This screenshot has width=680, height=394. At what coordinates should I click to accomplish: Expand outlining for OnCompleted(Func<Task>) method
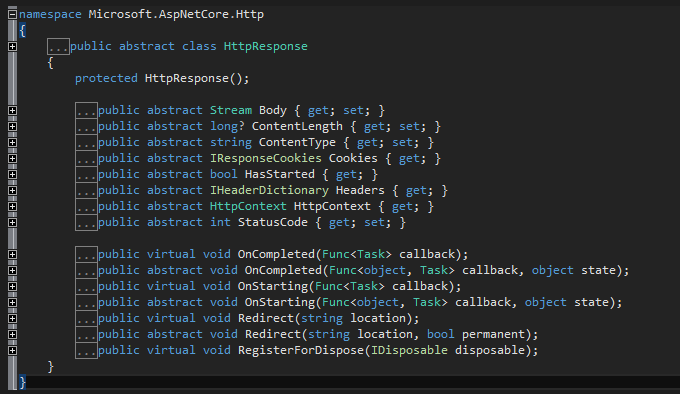(x=13, y=255)
